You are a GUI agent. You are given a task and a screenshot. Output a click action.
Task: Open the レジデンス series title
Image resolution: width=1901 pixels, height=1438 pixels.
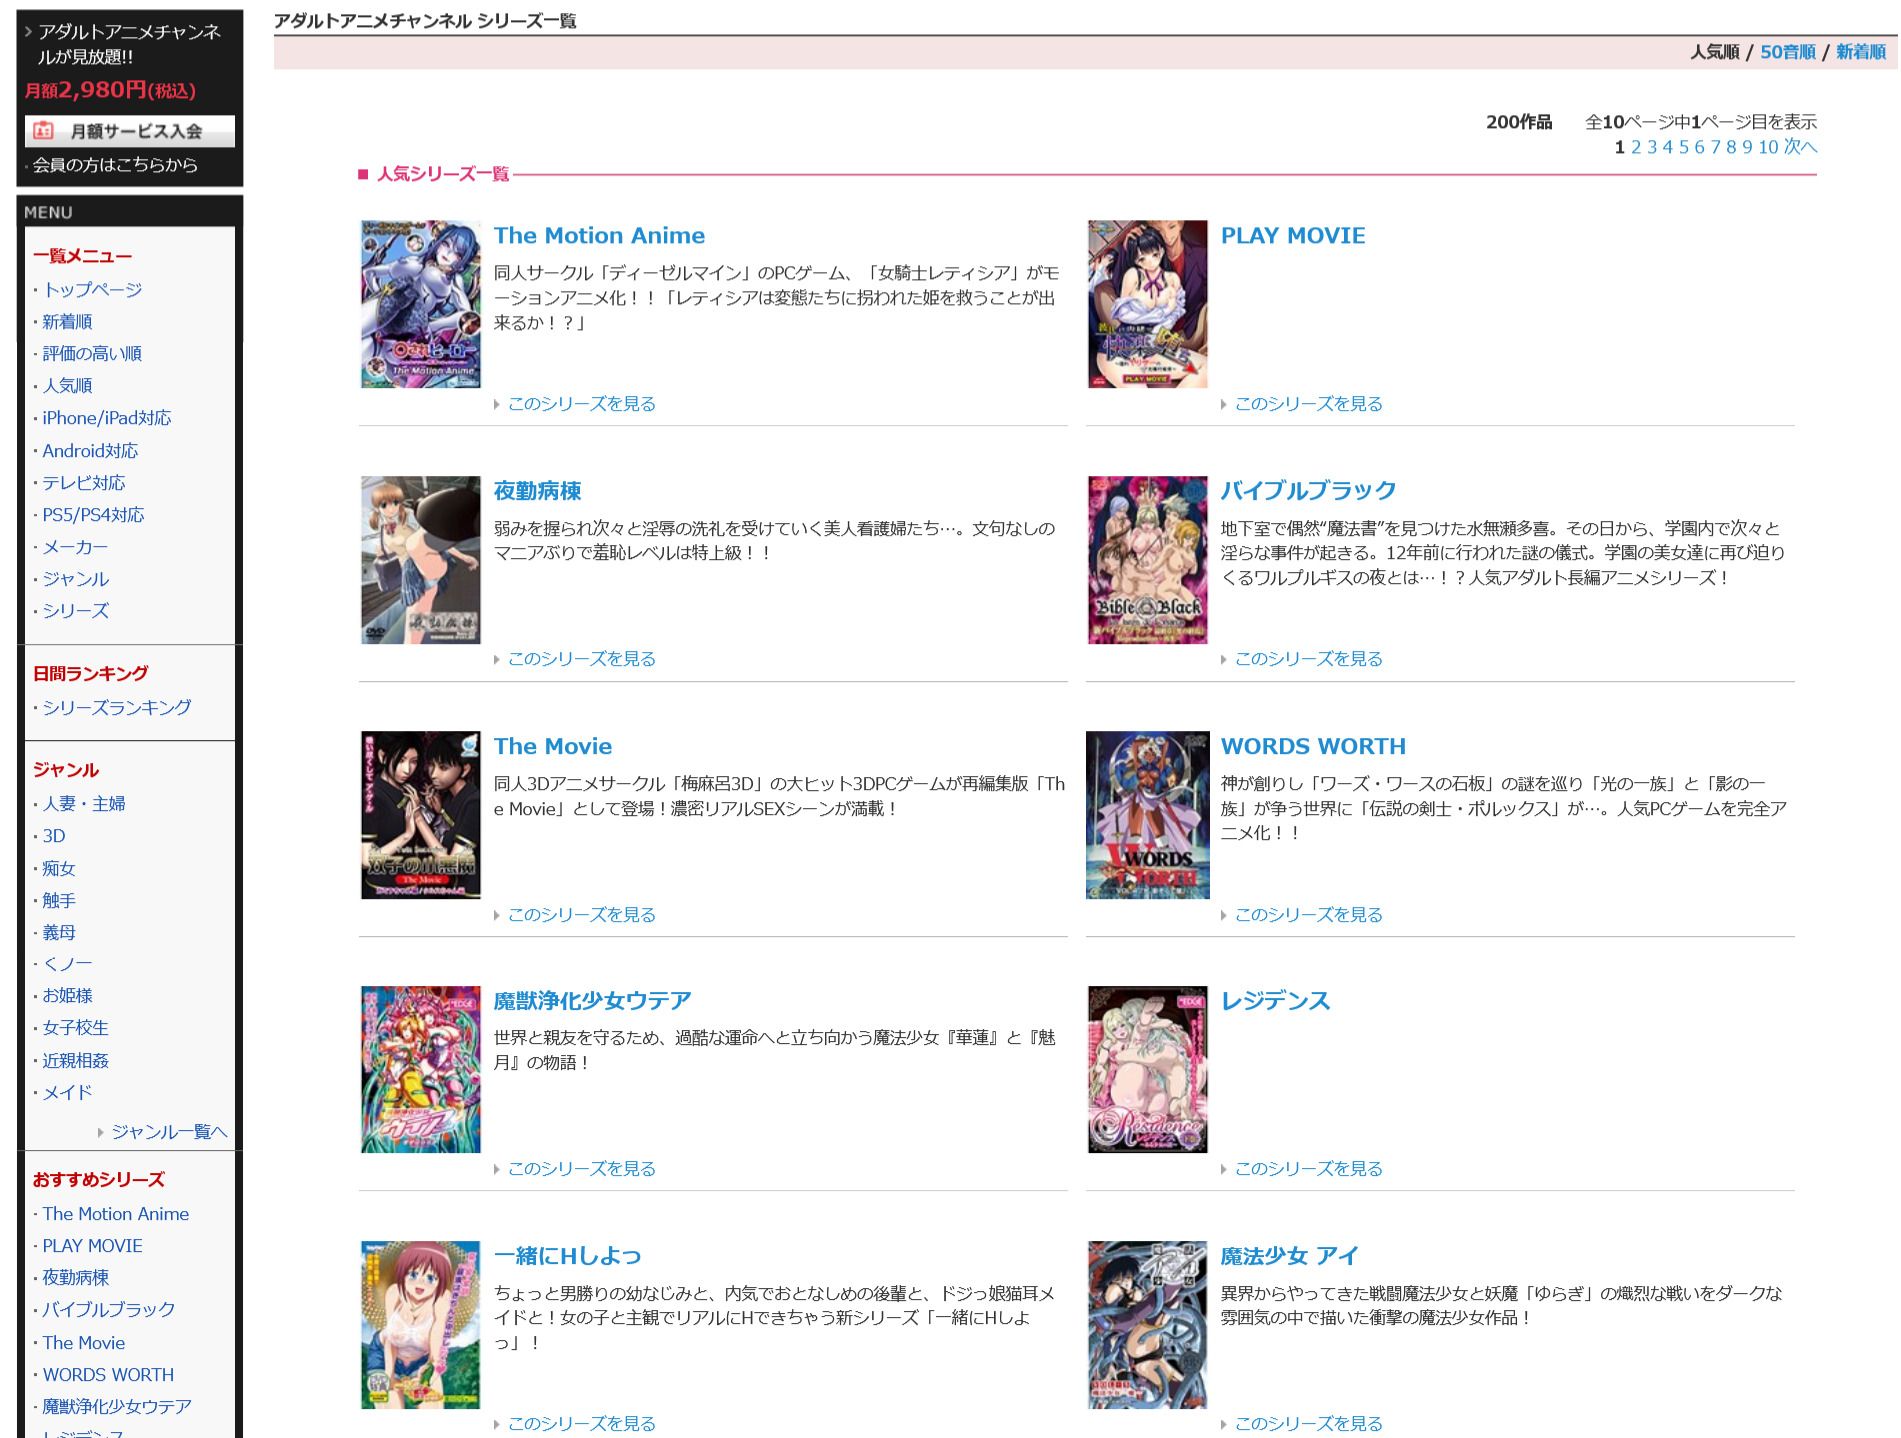click(1275, 1001)
